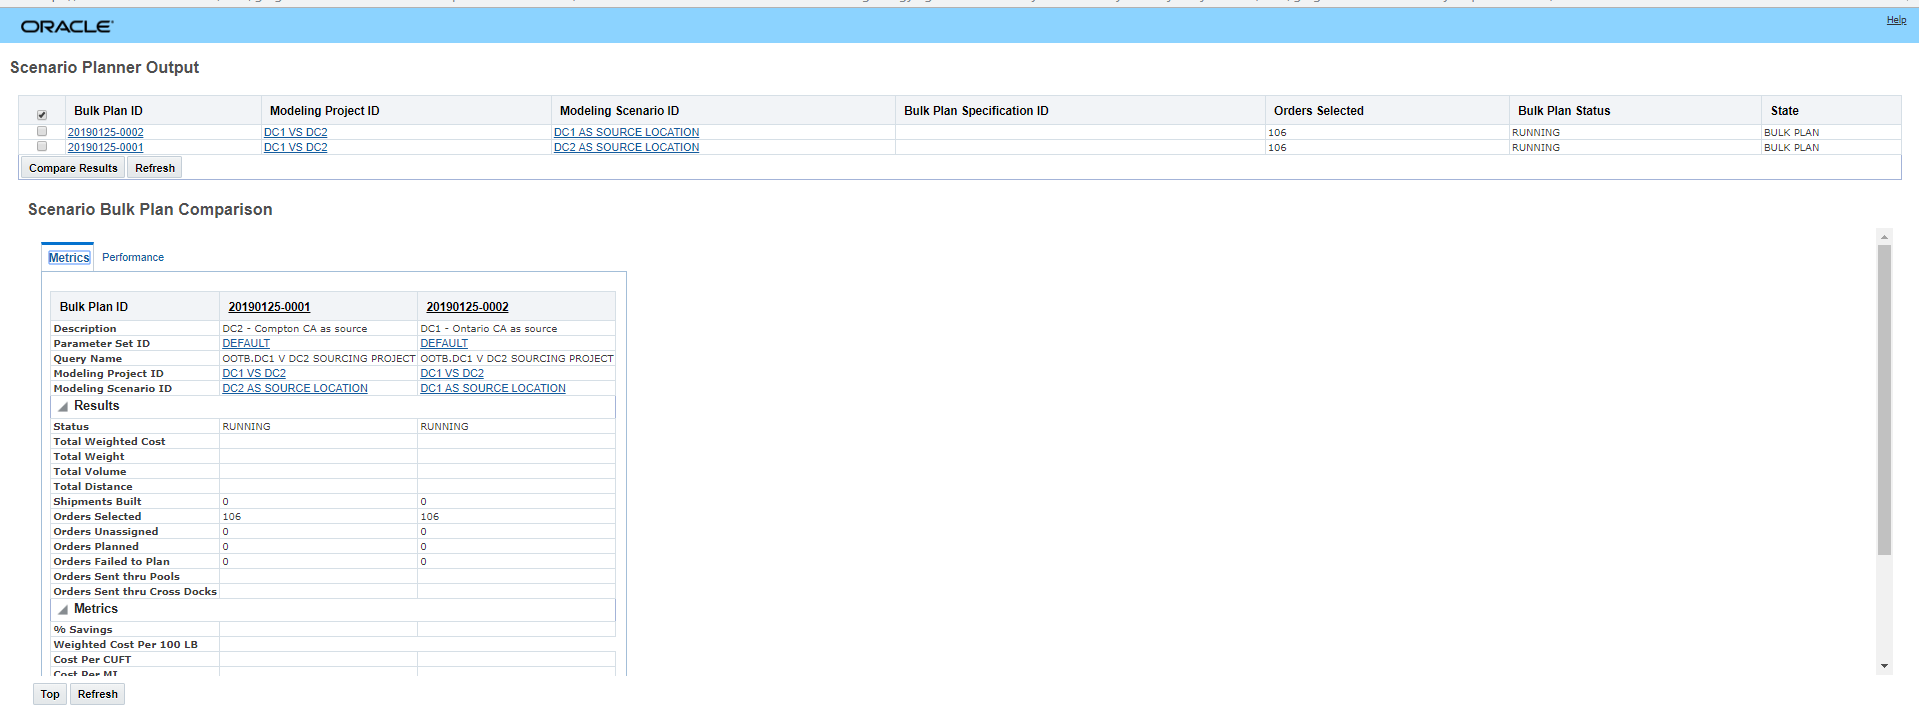
Task: Open bulk plan 20190125-0001 in output table
Action: (x=106, y=147)
